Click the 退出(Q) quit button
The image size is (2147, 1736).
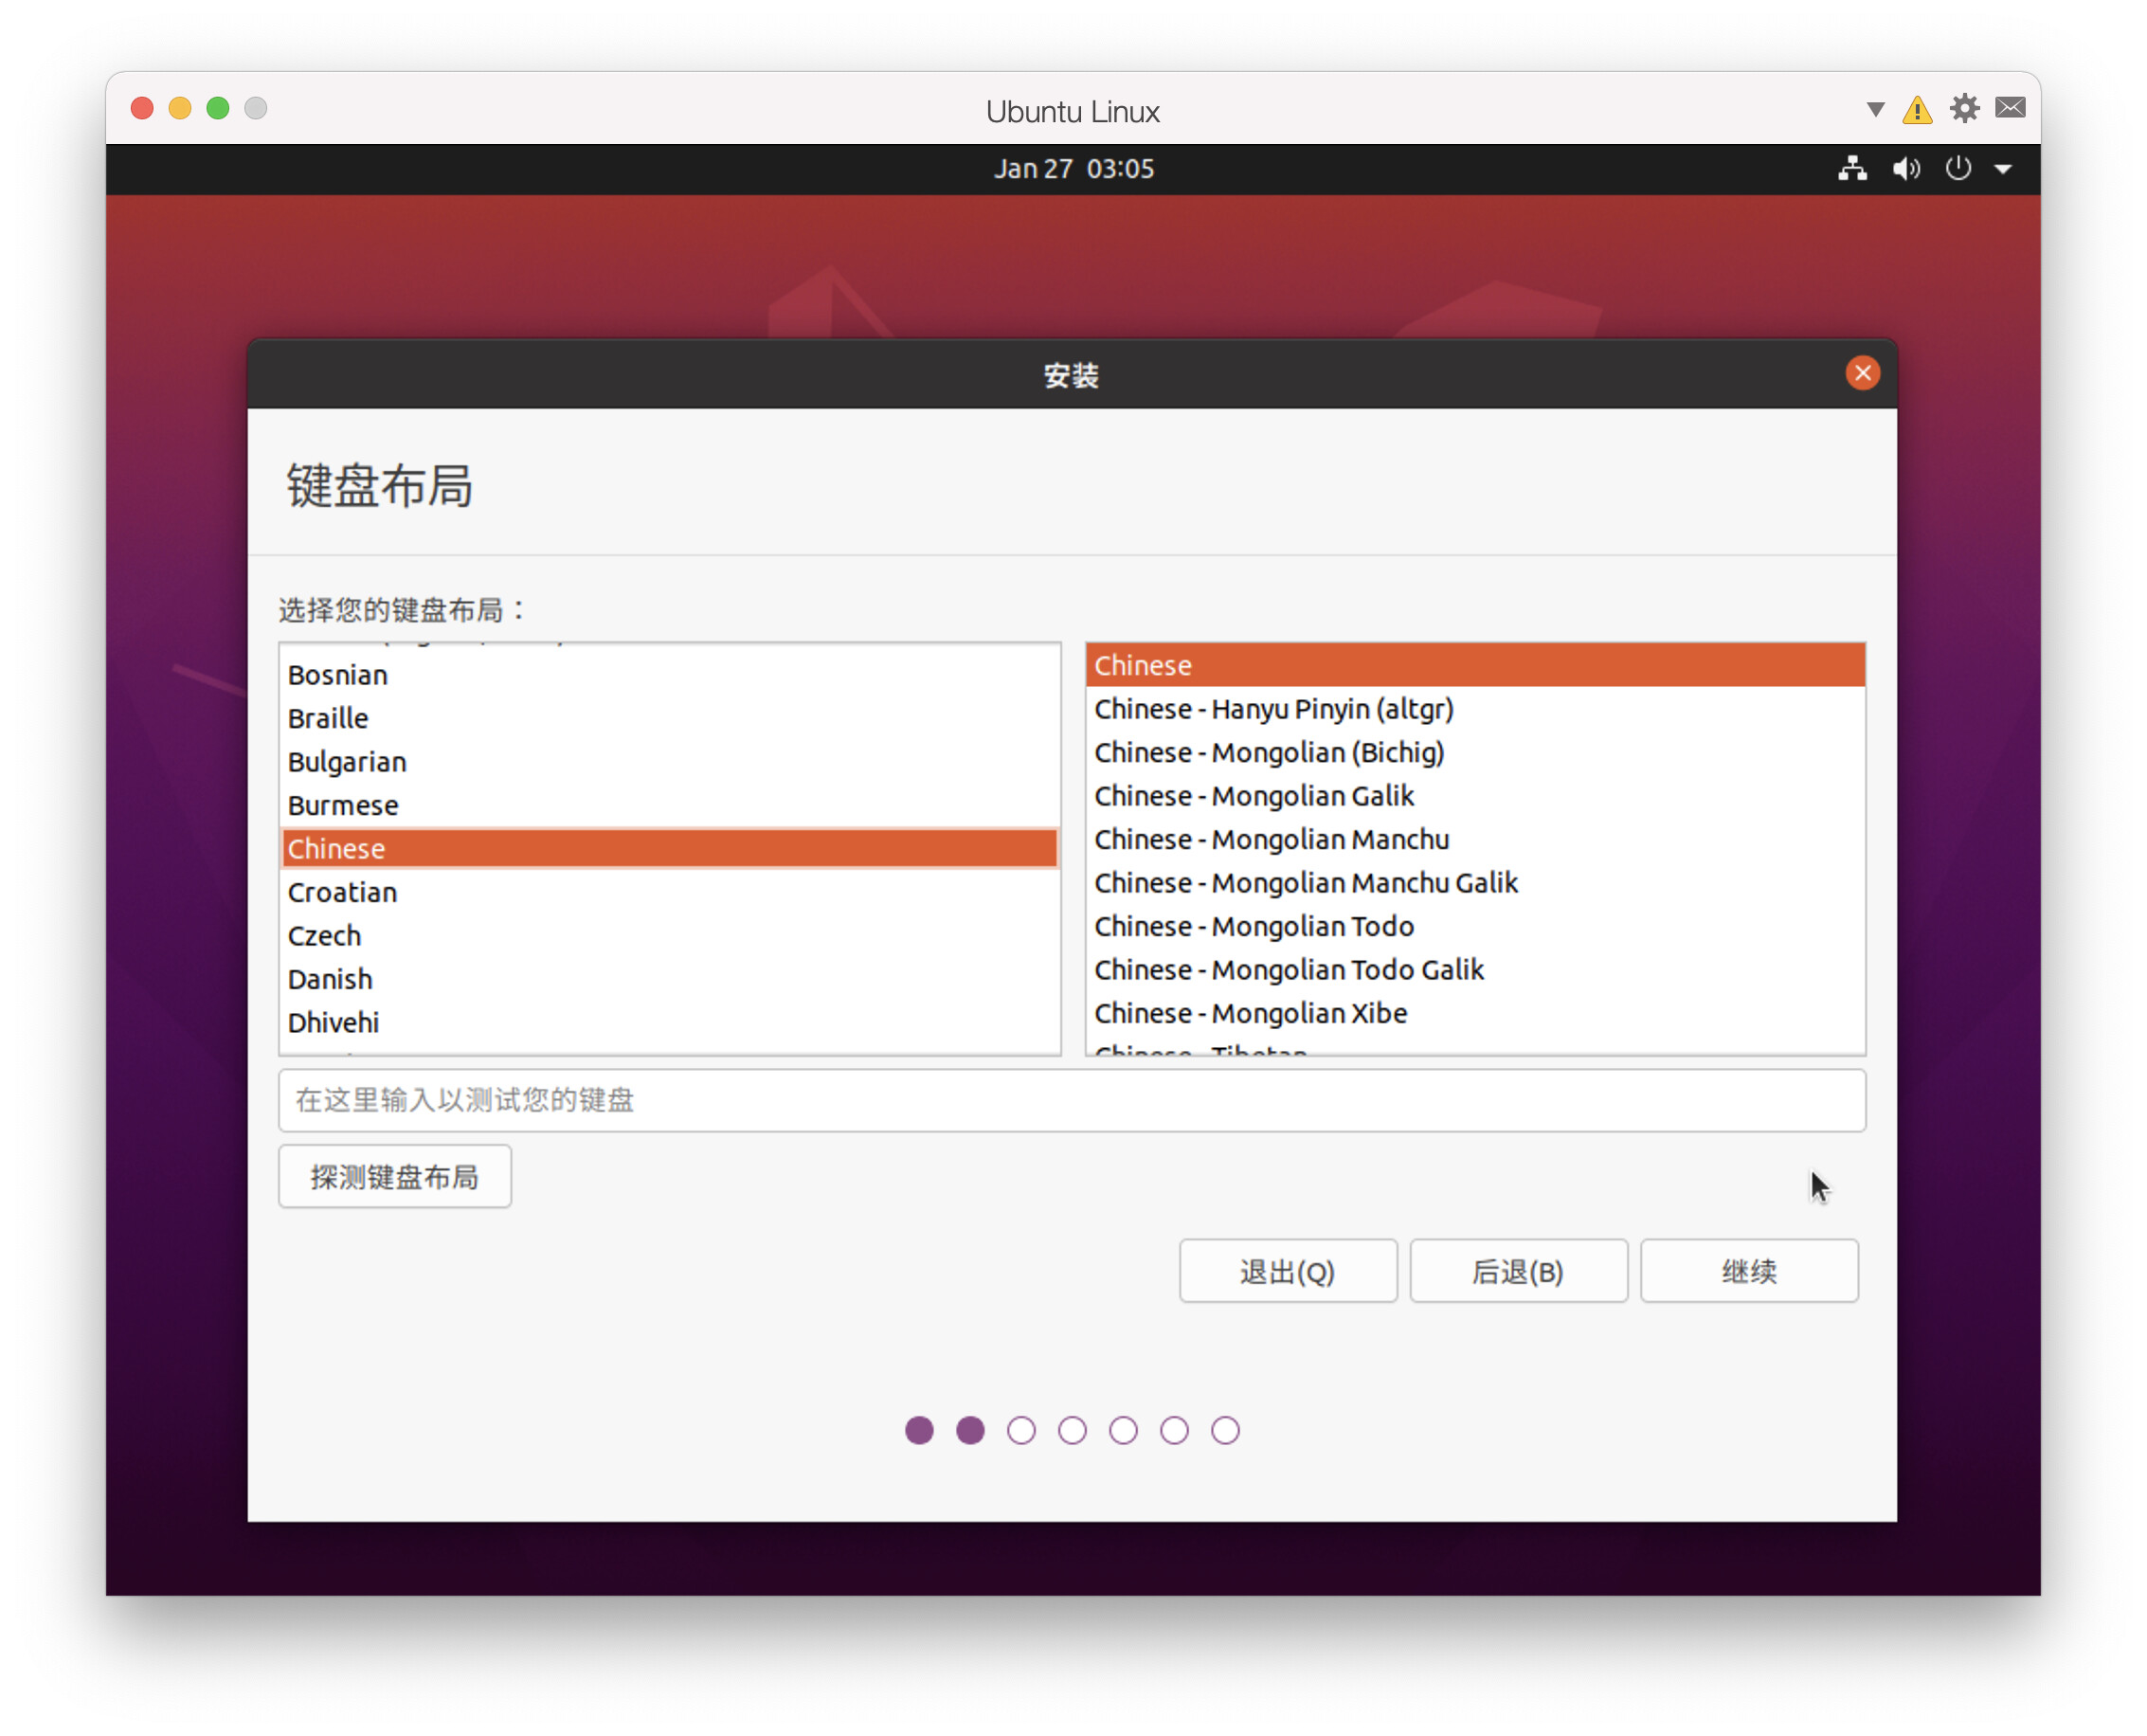[1288, 1271]
